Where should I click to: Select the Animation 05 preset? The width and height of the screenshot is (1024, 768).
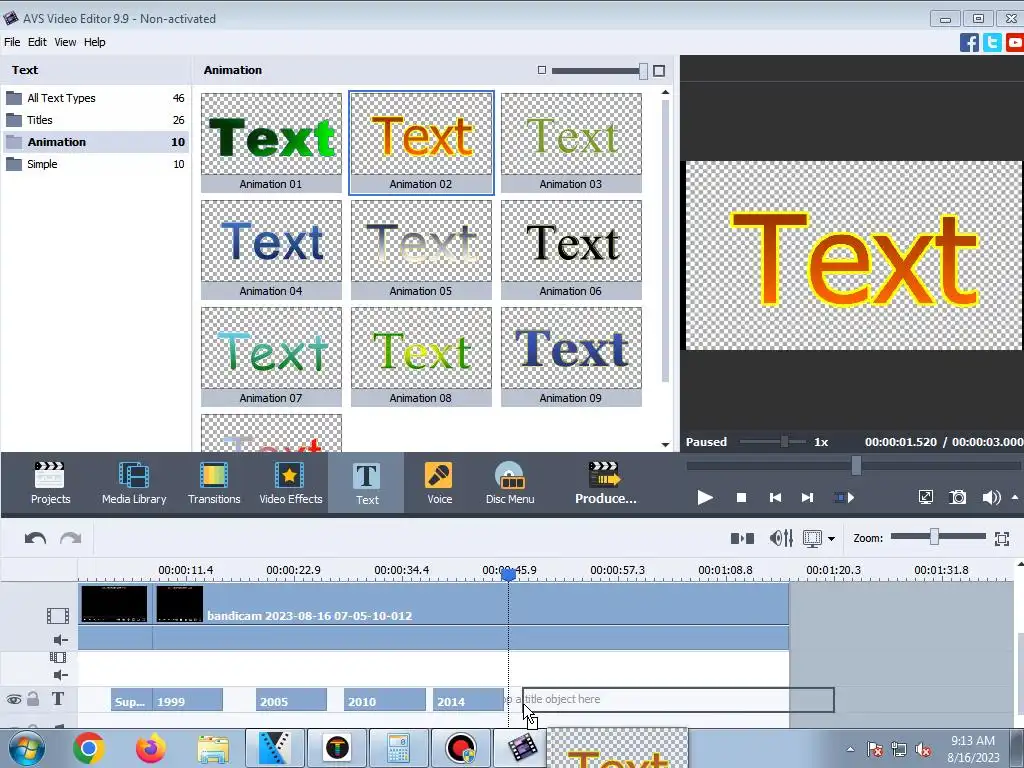pos(421,249)
